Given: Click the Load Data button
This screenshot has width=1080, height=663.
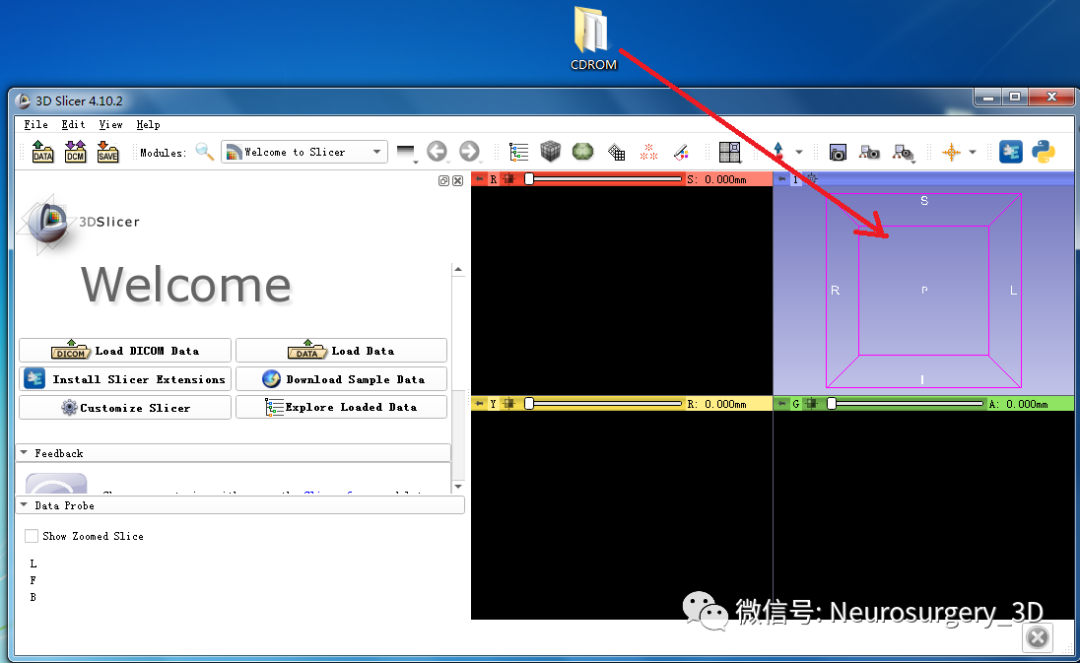Looking at the screenshot, I should tap(341, 350).
